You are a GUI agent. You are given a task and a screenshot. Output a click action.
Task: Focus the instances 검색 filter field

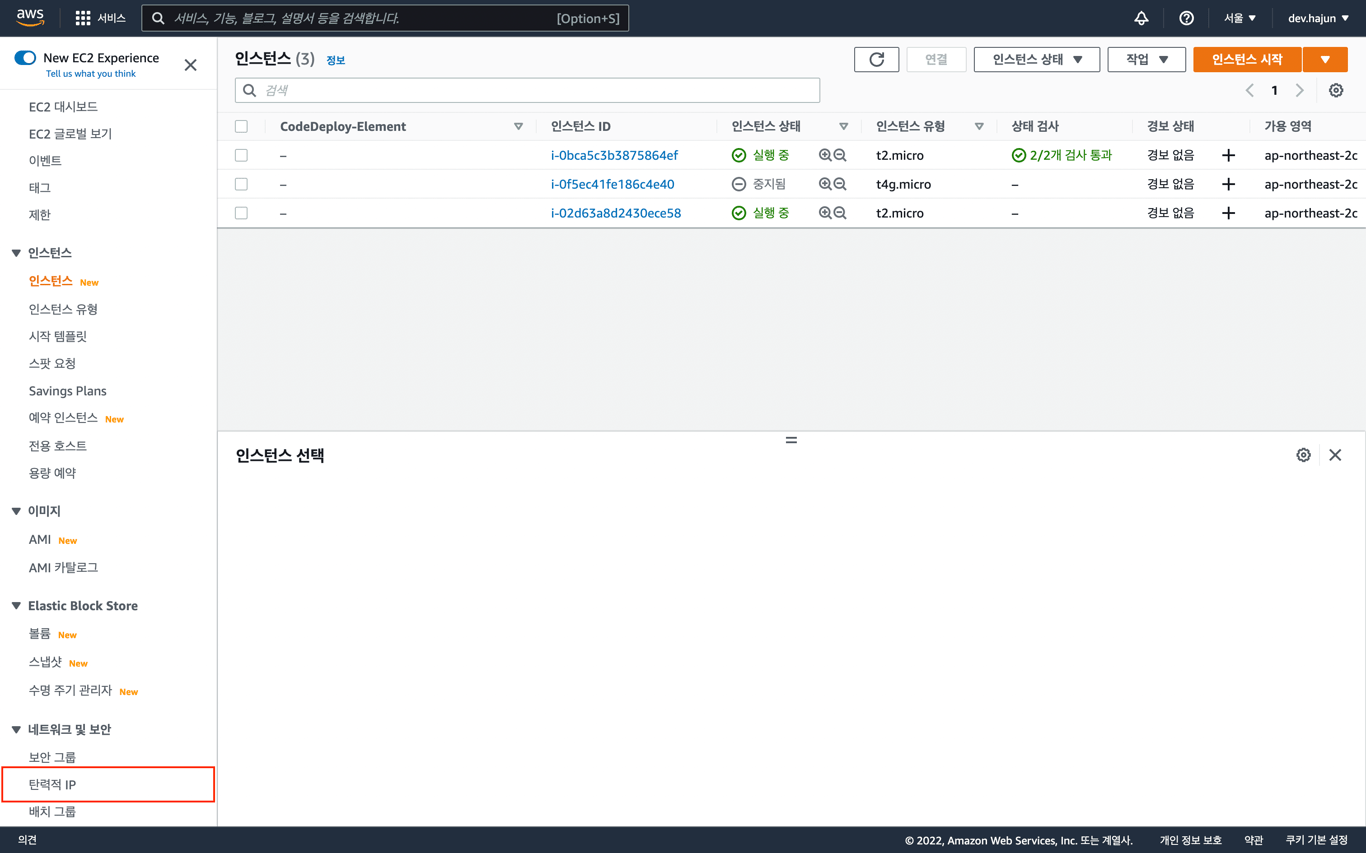(527, 90)
